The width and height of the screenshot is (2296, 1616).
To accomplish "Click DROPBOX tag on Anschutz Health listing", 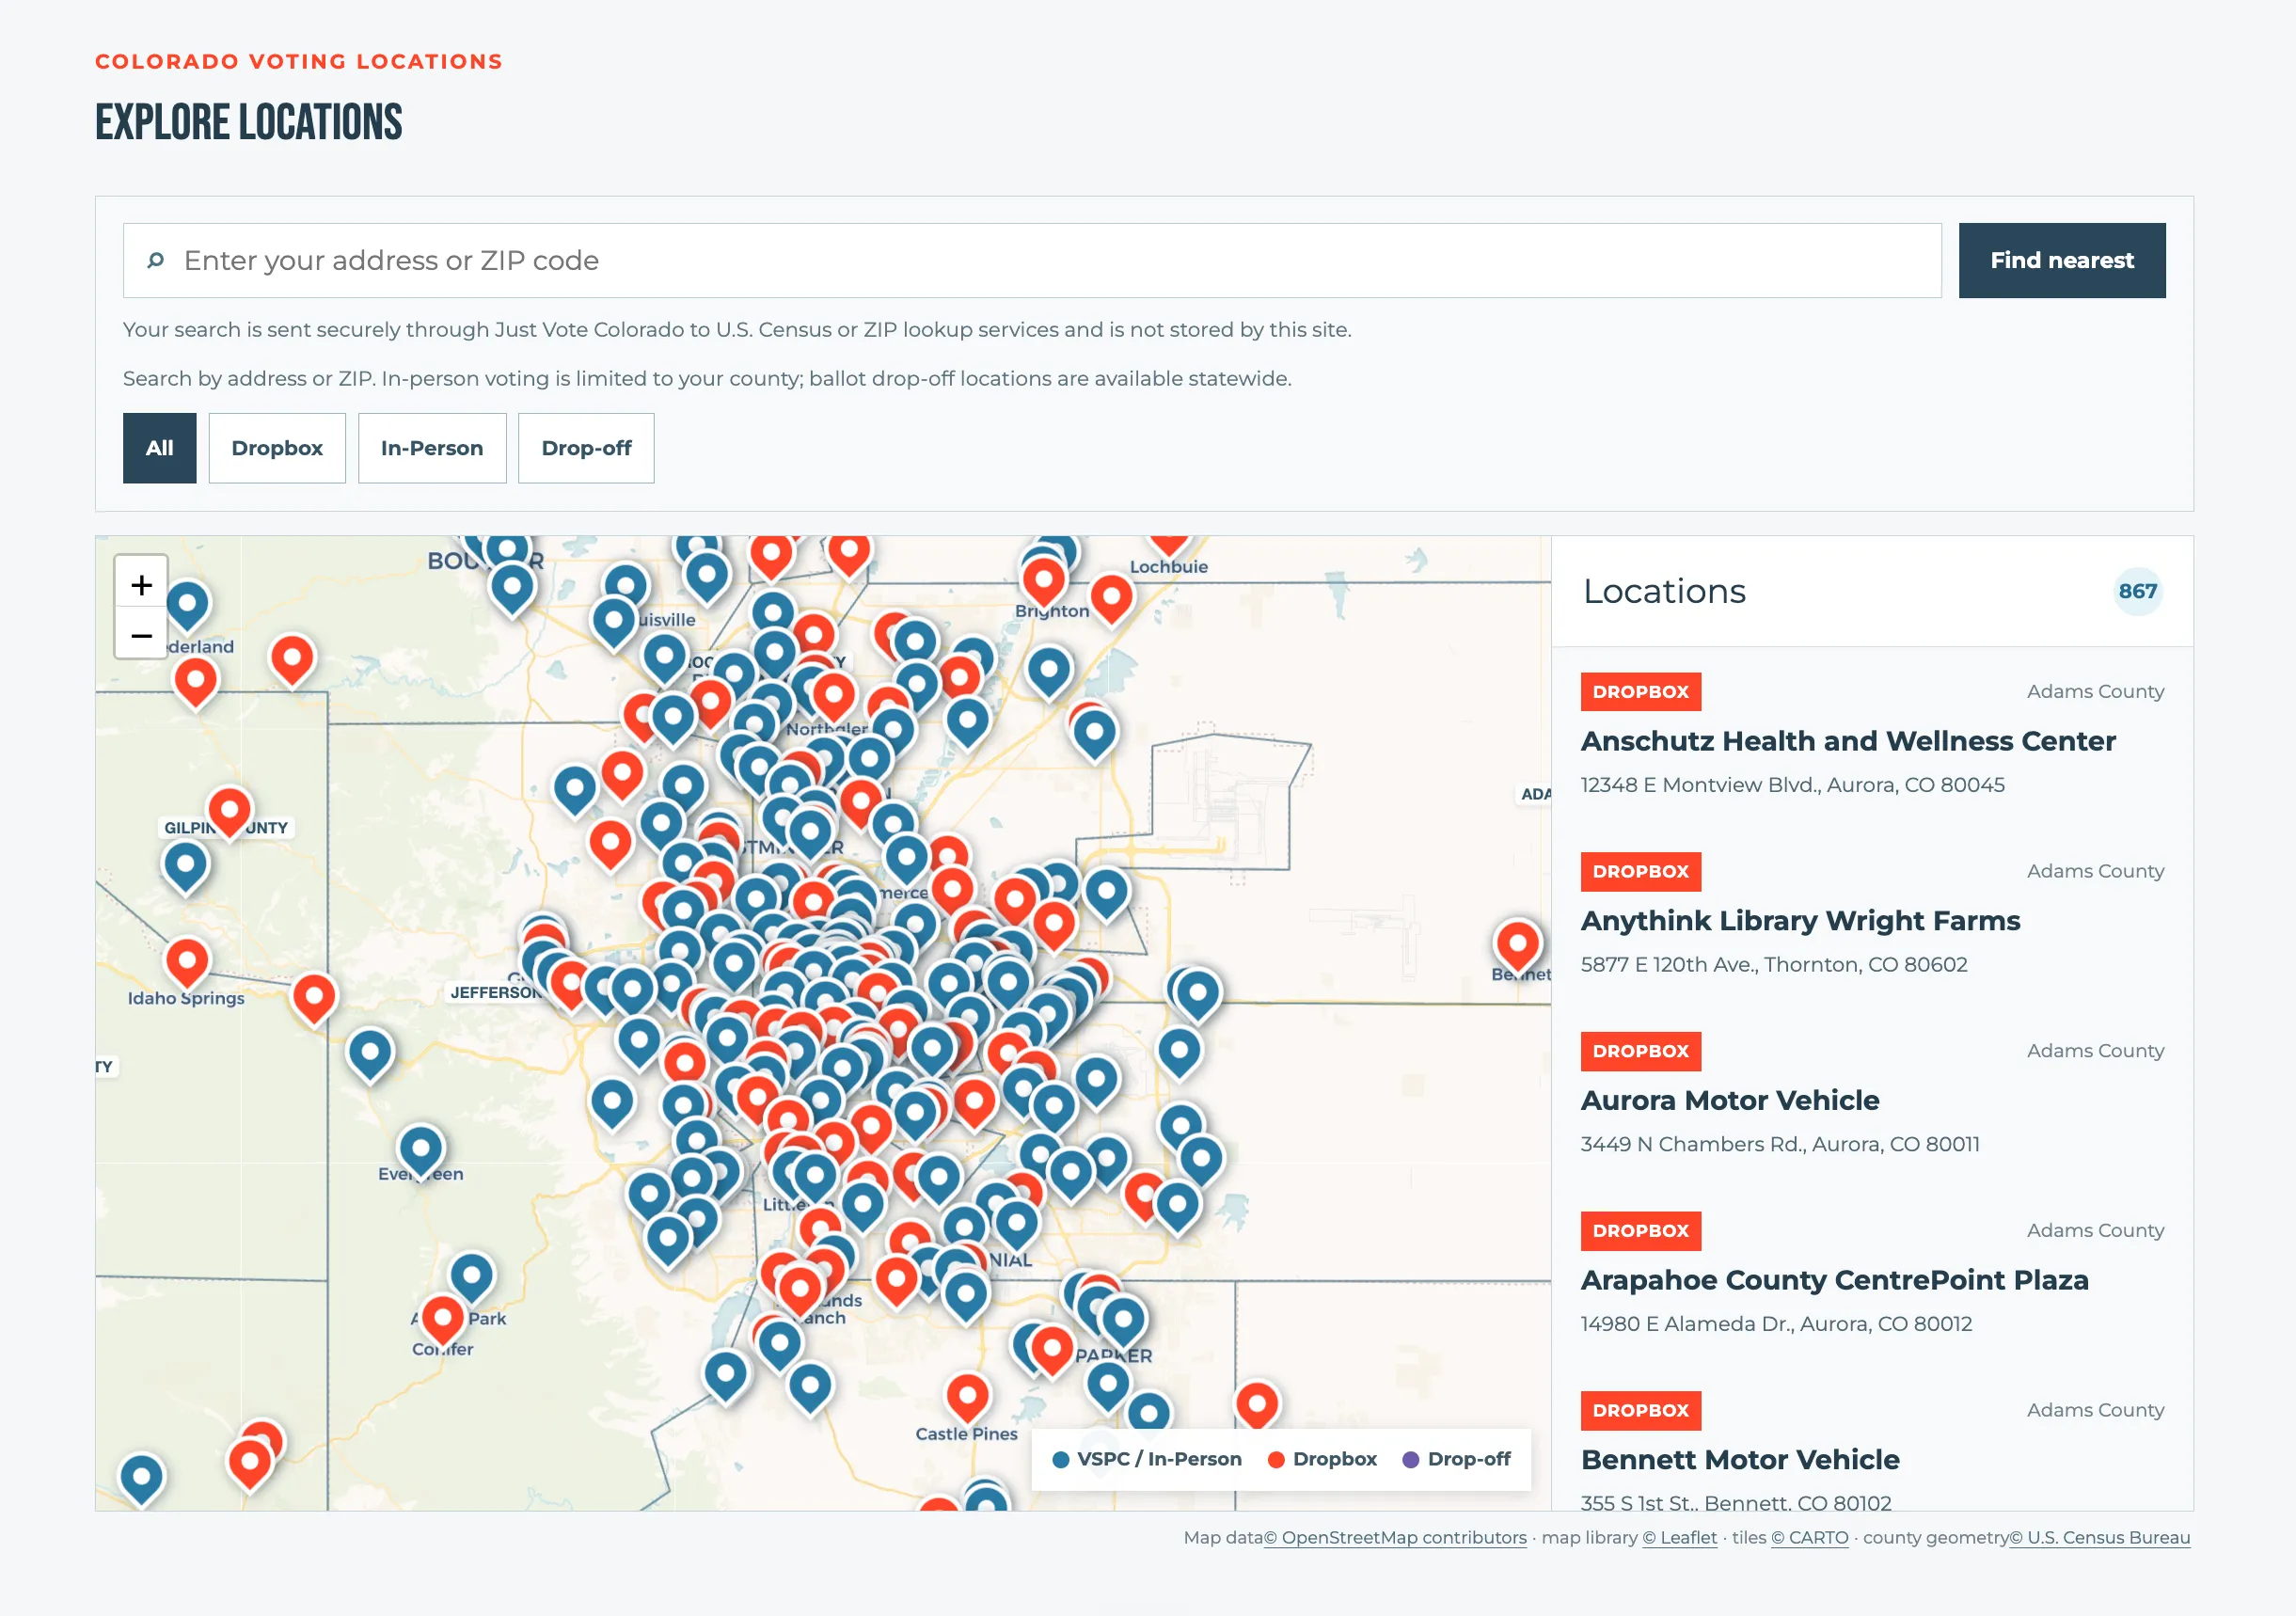I will click(1641, 692).
